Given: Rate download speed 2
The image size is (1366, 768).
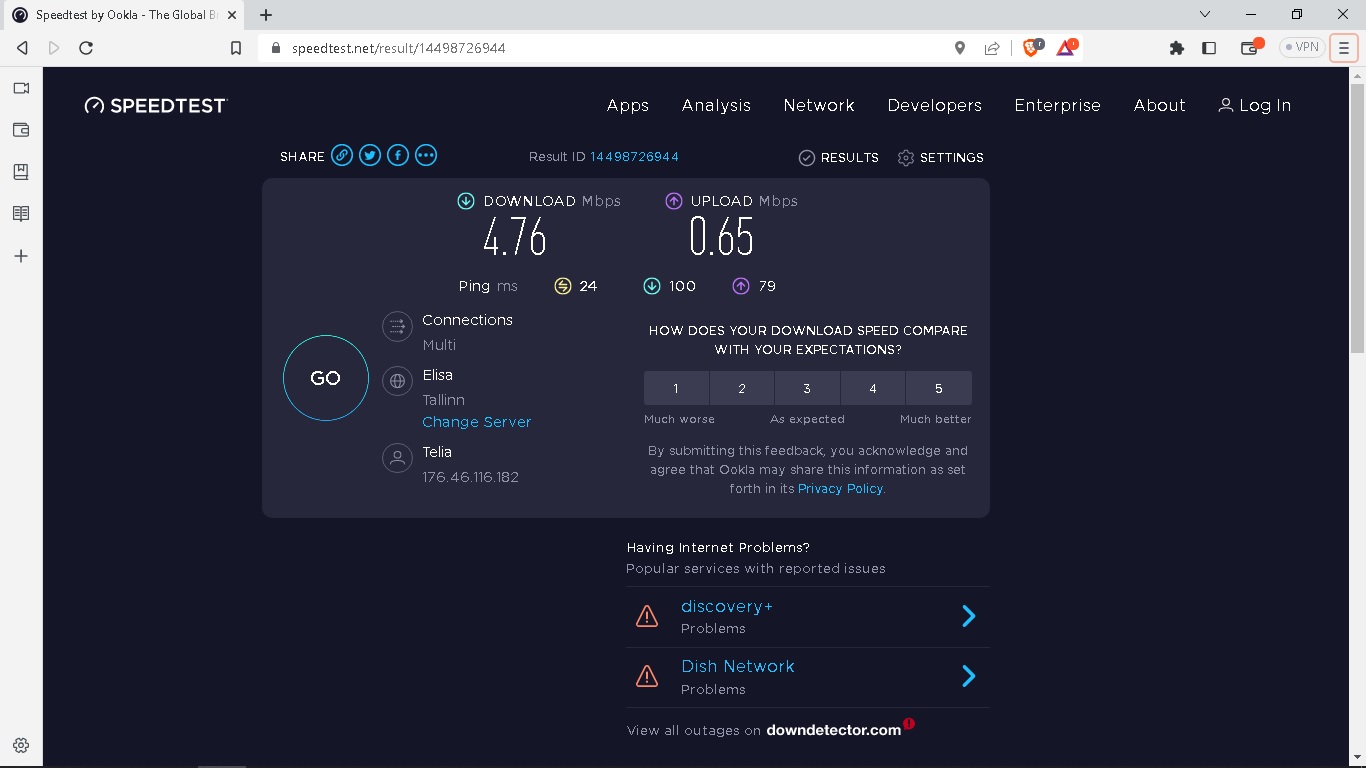Looking at the screenshot, I should (x=742, y=388).
